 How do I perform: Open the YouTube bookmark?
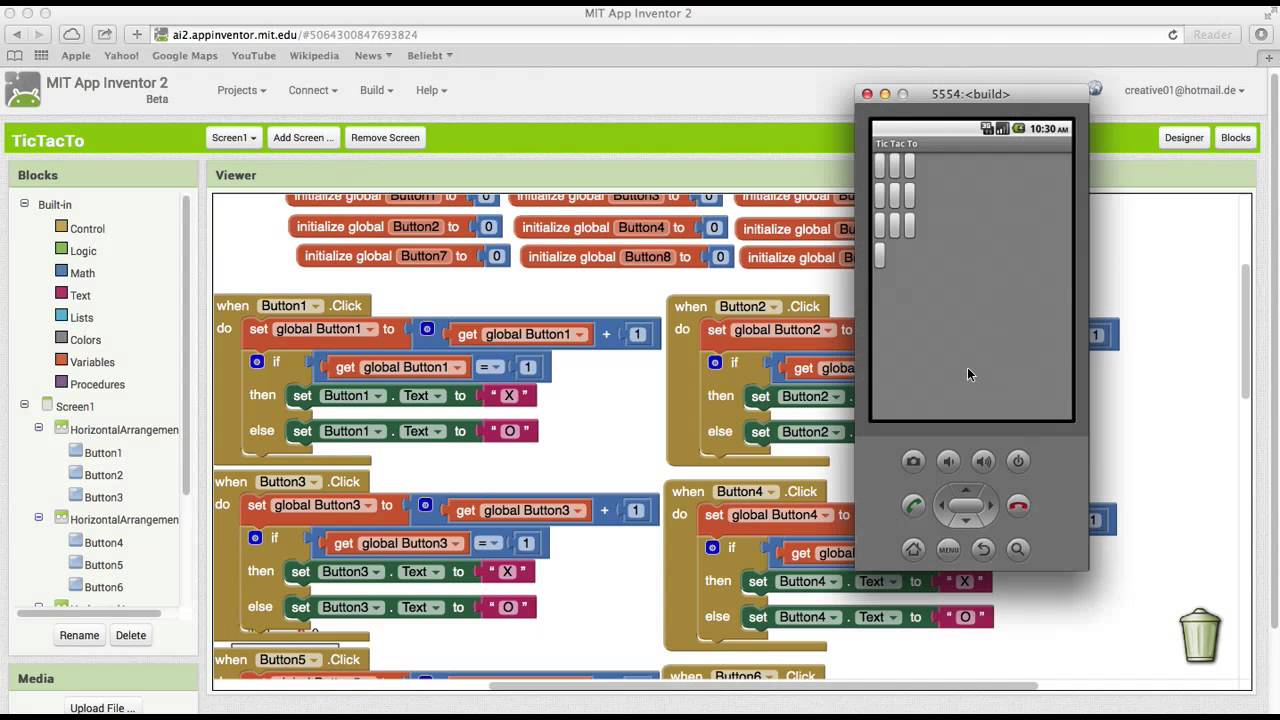(253, 56)
